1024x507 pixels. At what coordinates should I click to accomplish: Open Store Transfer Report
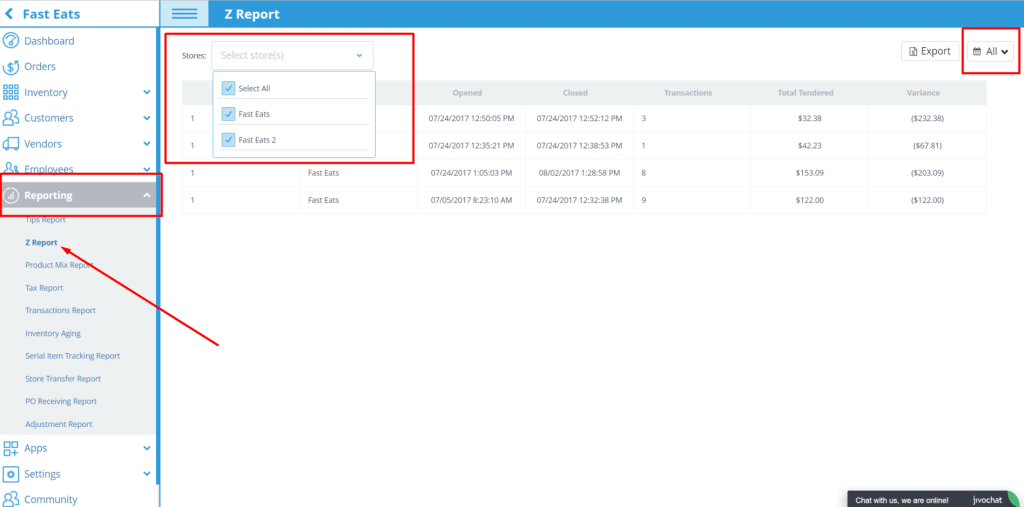click(63, 379)
